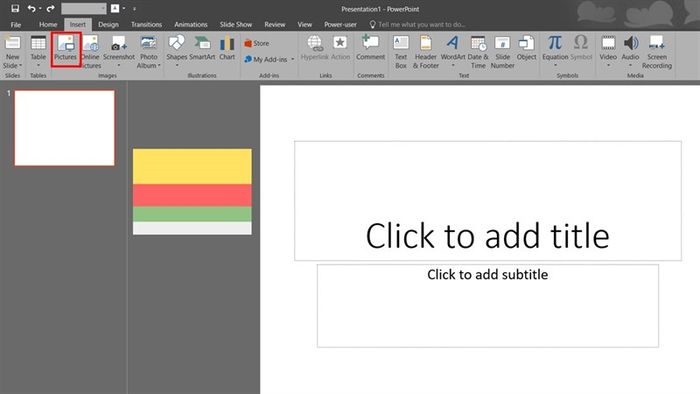Image resolution: width=700 pixels, height=394 pixels.
Task: Select slide 1 thumbnail in the panel
Action: (65, 128)
